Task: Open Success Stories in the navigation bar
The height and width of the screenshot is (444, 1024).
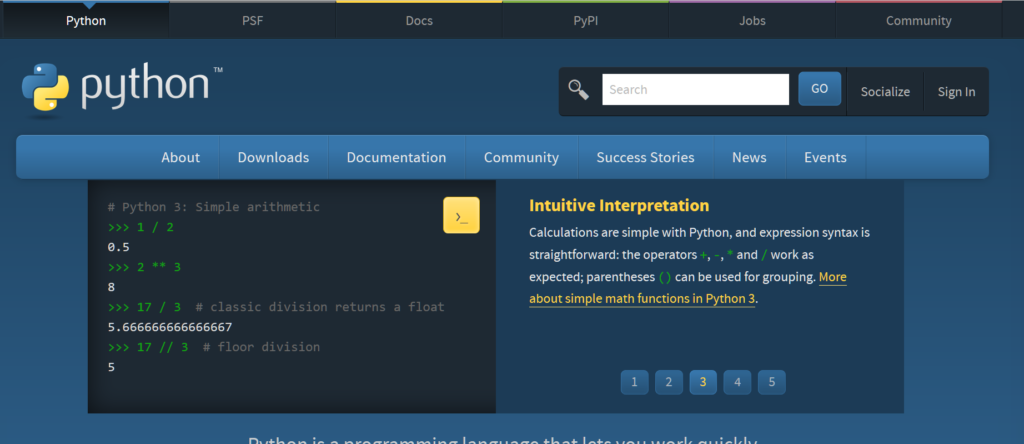Action: 645,157
